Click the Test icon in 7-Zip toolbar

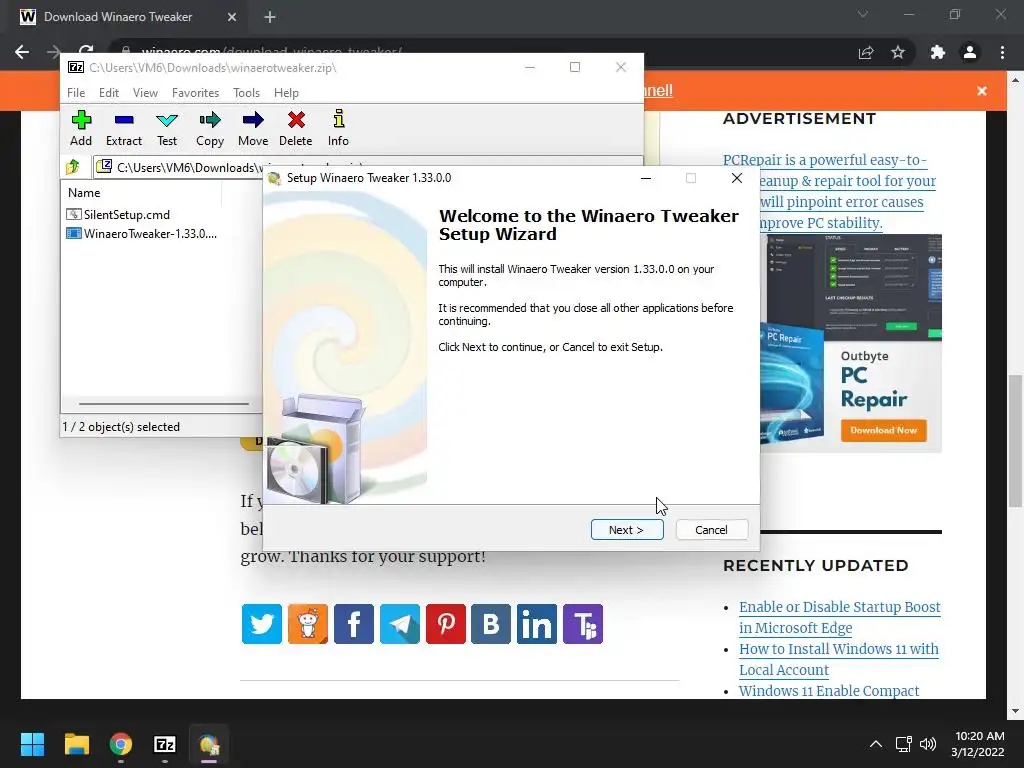pyautogui.click(x=167, y=128)
